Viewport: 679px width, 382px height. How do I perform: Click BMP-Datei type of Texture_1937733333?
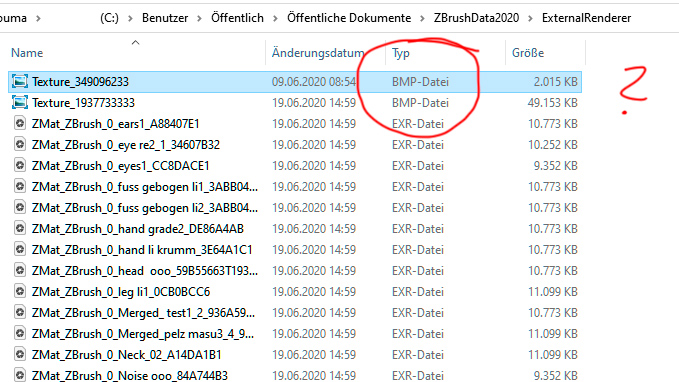[x=420, y=103]
